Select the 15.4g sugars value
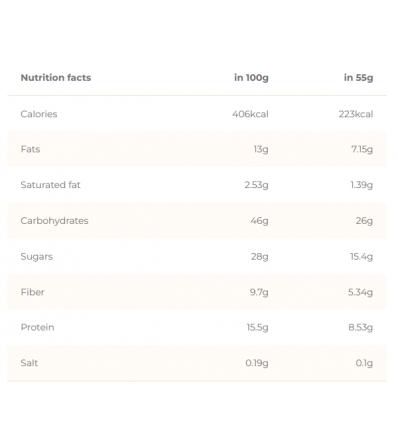This screenshot has height=448, width=398. [x=361, y=257]
